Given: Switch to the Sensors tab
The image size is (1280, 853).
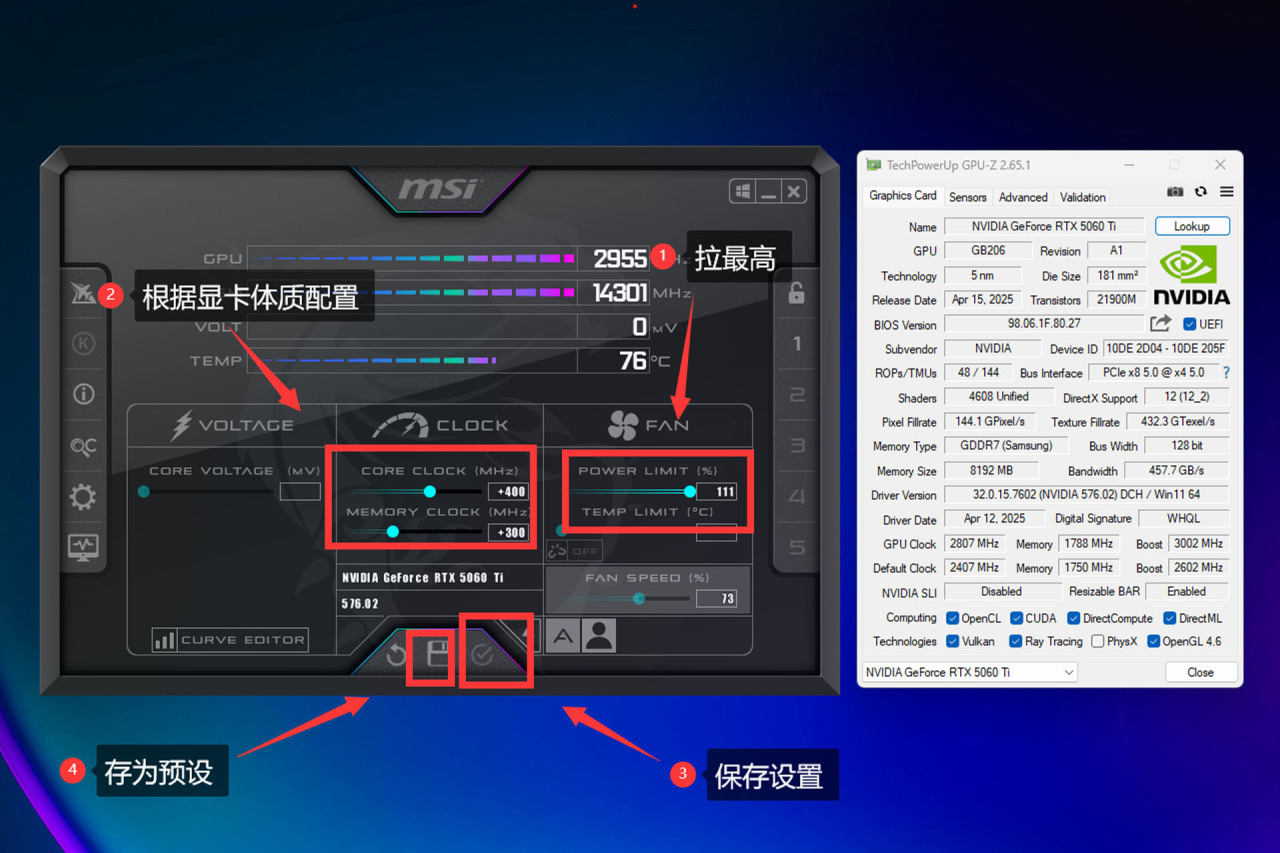Looking at the screenshot, I should pyautogui.click(x=968, y=197).
